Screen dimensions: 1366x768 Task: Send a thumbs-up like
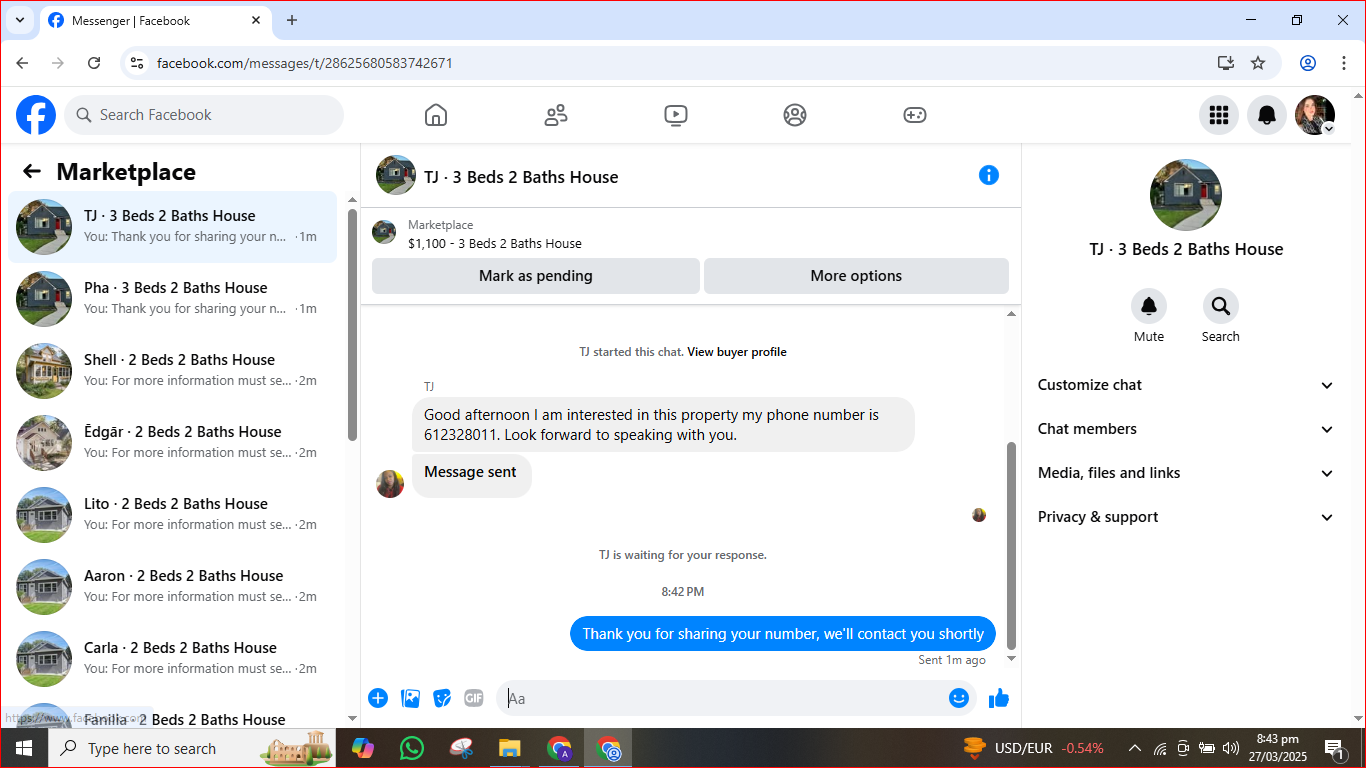[999, 698]
